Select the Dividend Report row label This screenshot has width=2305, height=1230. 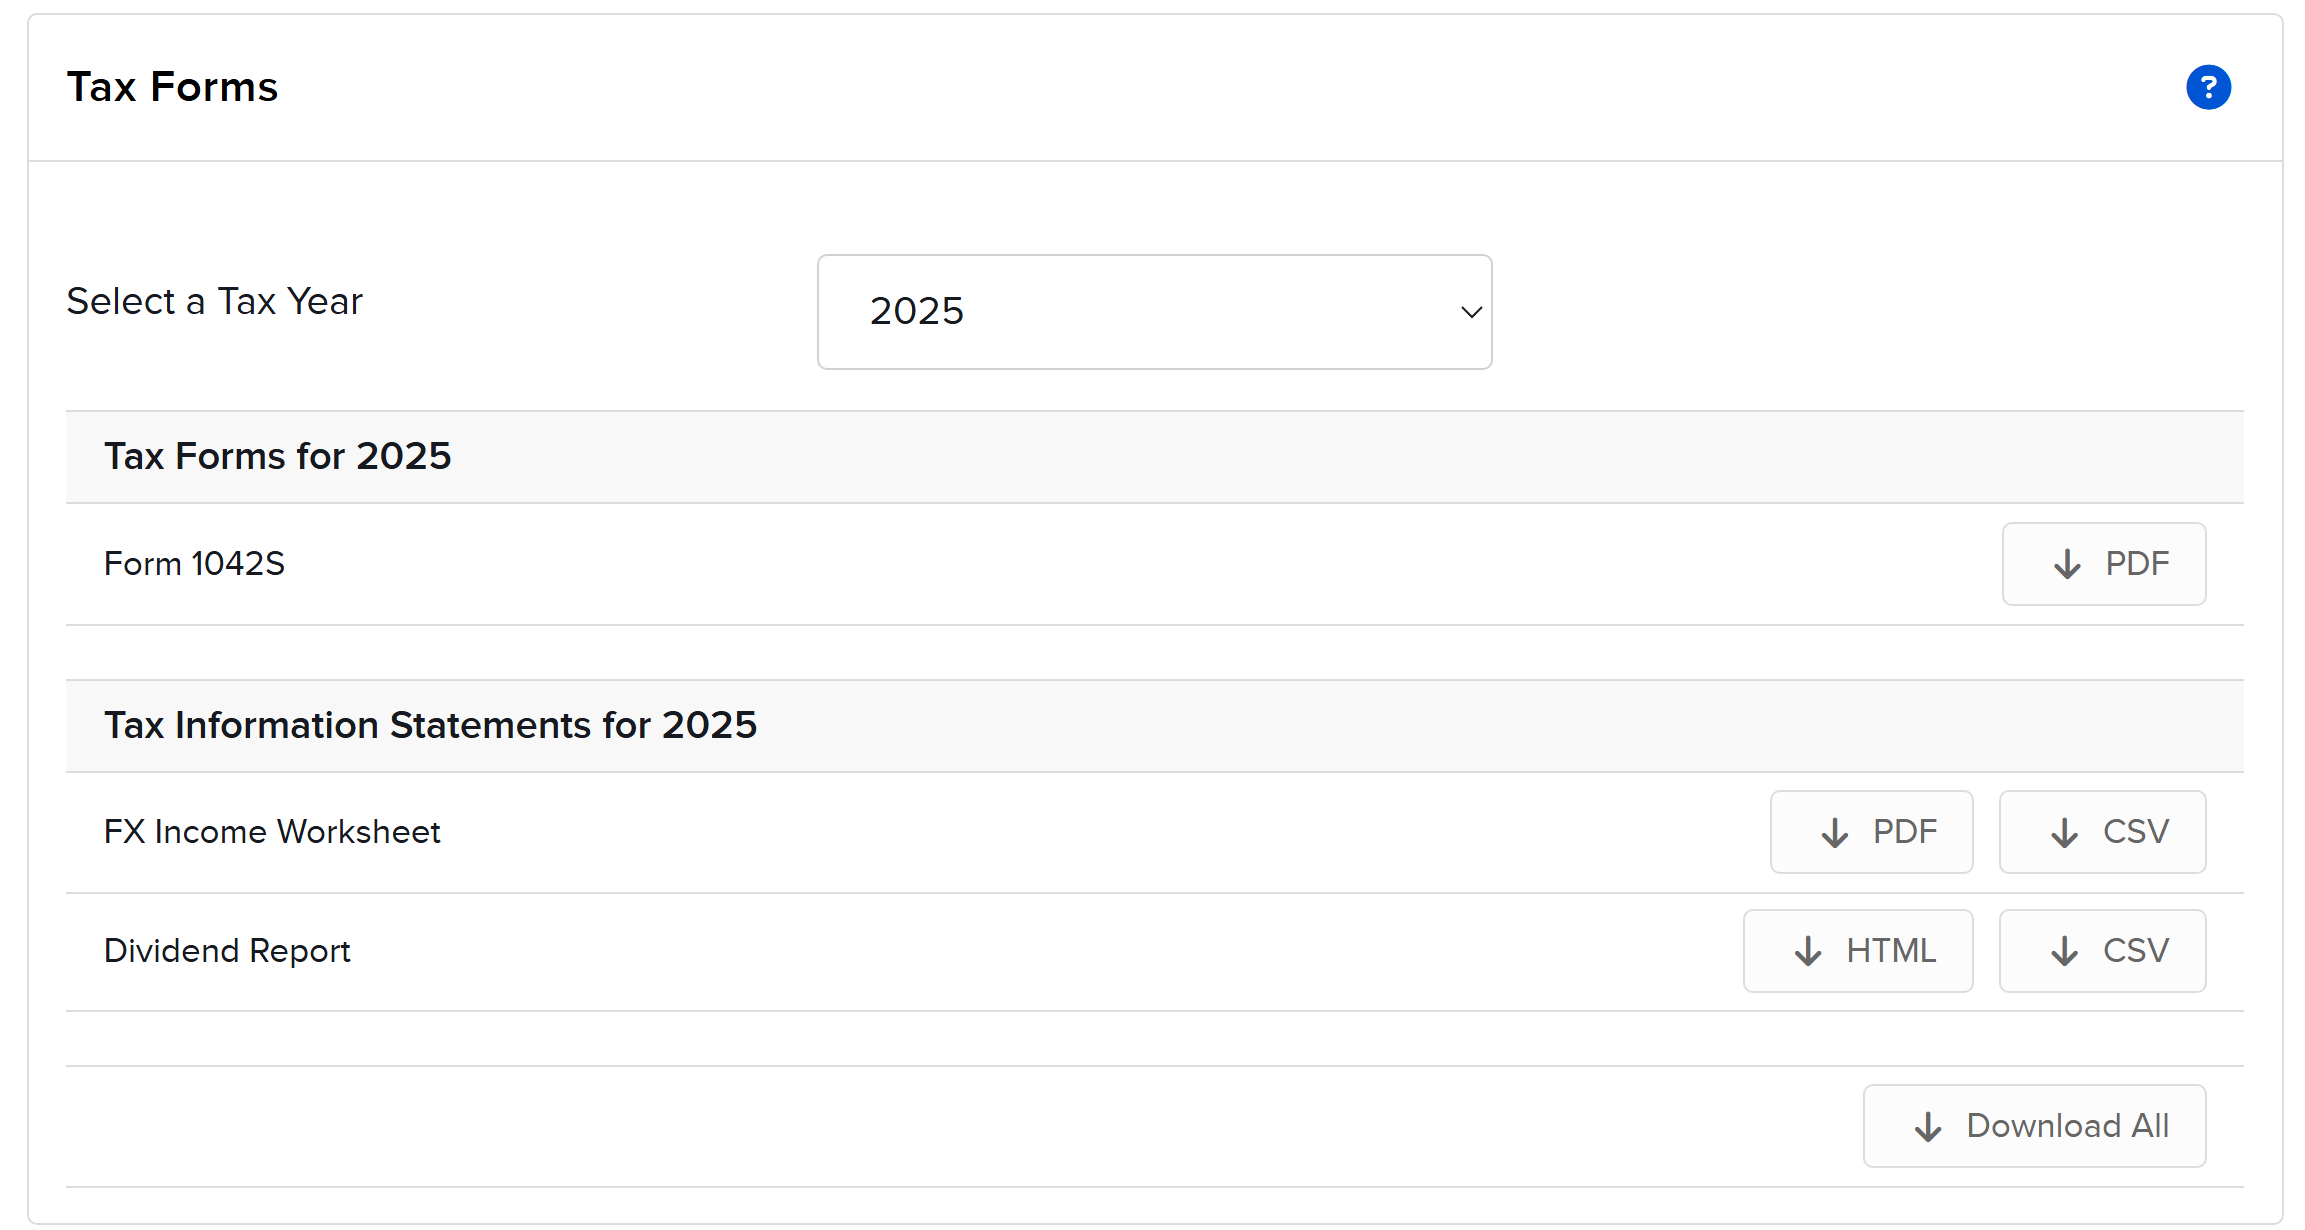[227, 951]
